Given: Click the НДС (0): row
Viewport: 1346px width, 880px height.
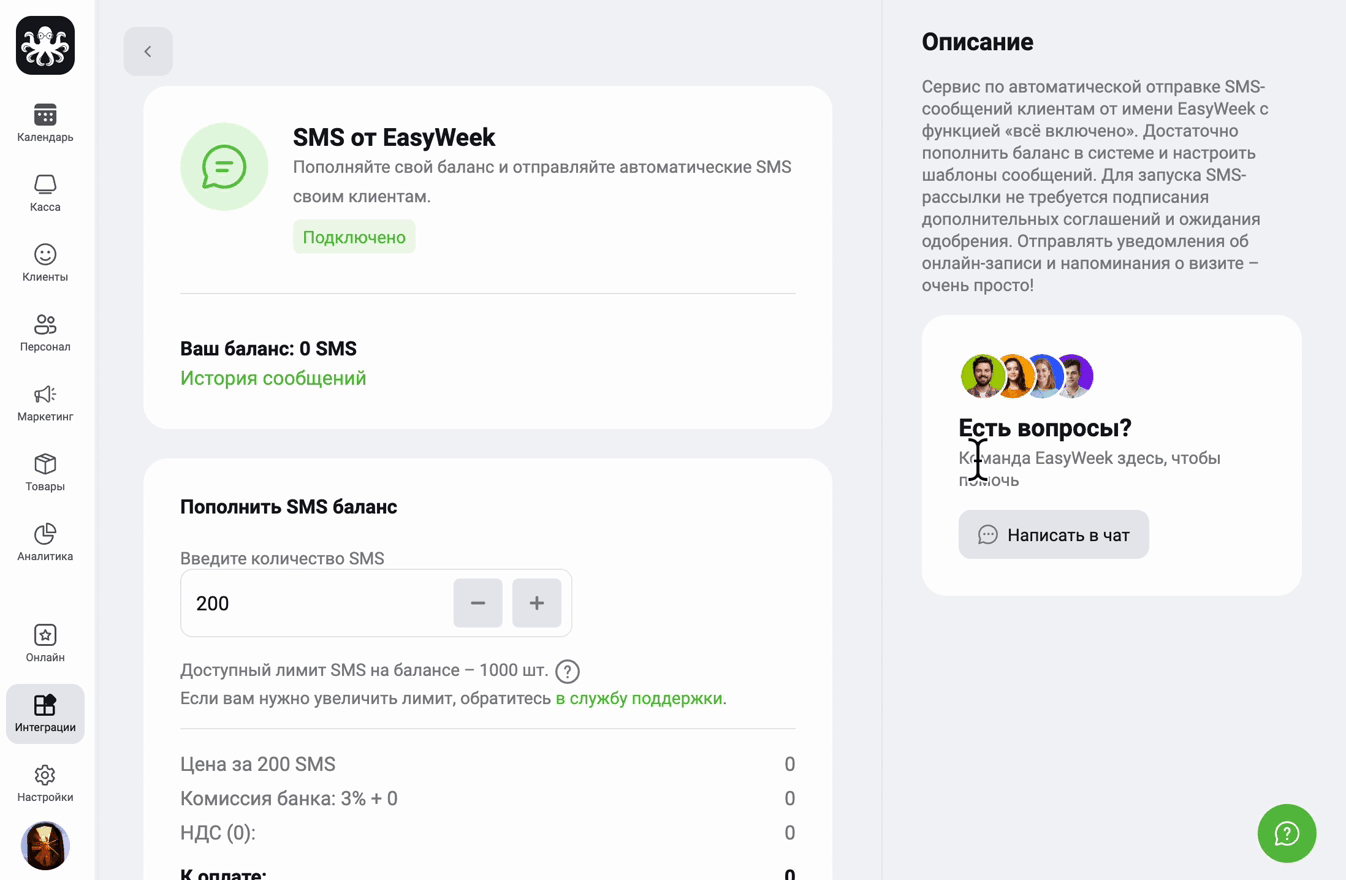Looking at the screenshot, I should 488,833.
